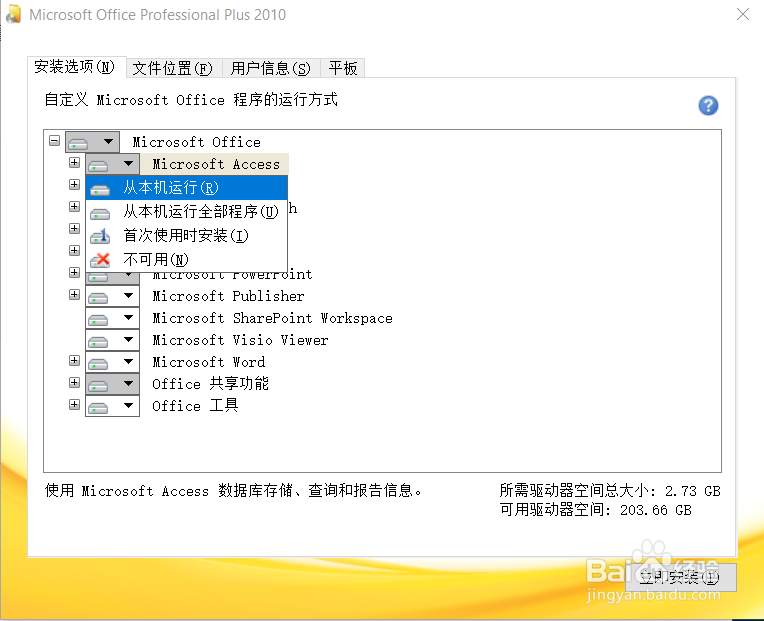Switch to 文件位置(F) tab
The image size is (764, 621).
tap(172, 68)
